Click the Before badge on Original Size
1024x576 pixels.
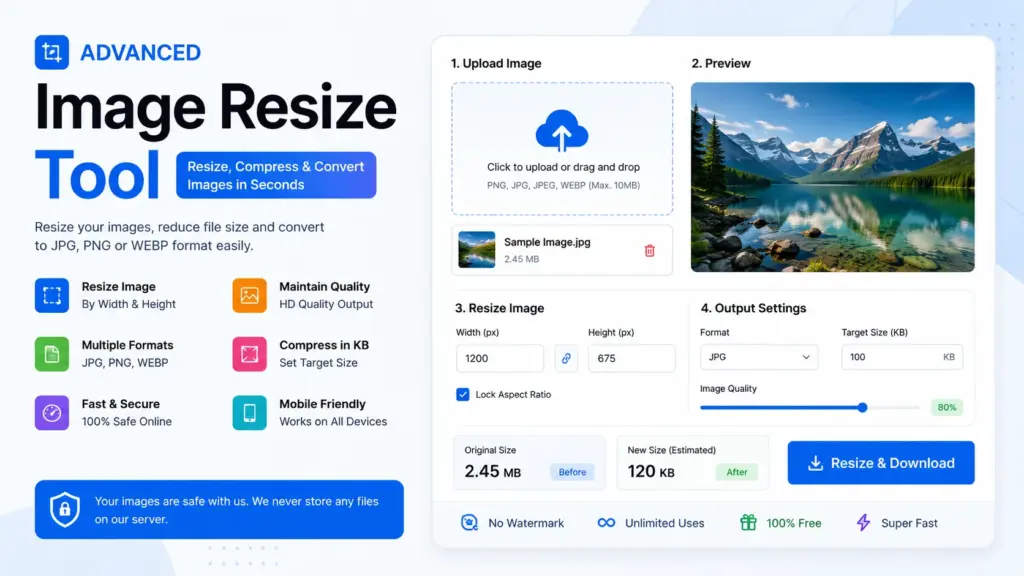point(572,472)
